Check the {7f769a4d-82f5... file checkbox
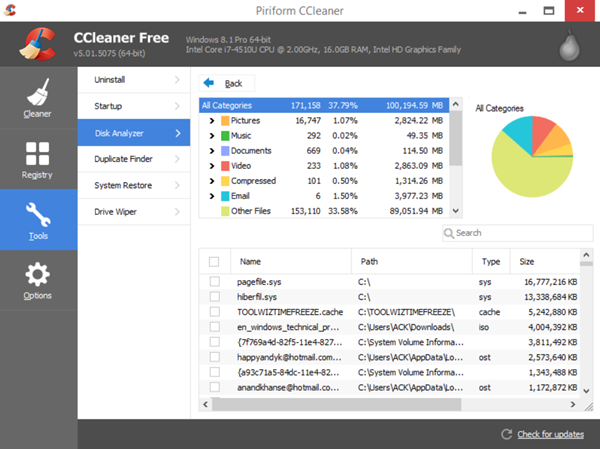 coord(215,342)
